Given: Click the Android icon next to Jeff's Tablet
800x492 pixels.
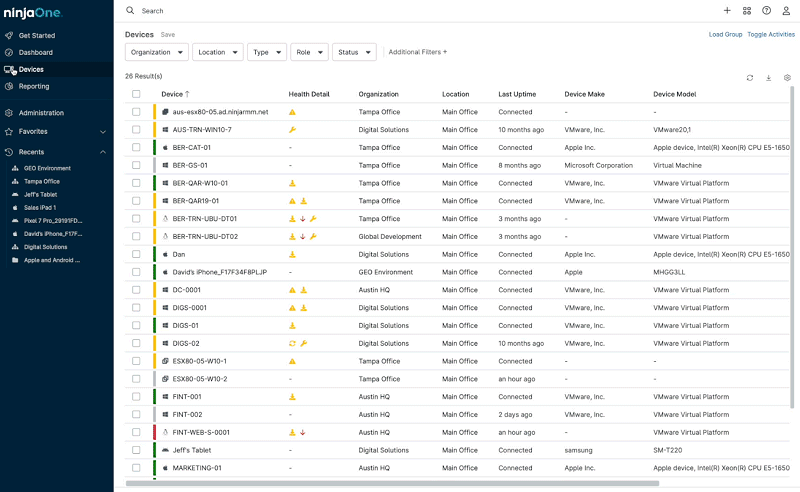Looking at the screenshot, I should [x=165, y=450].
